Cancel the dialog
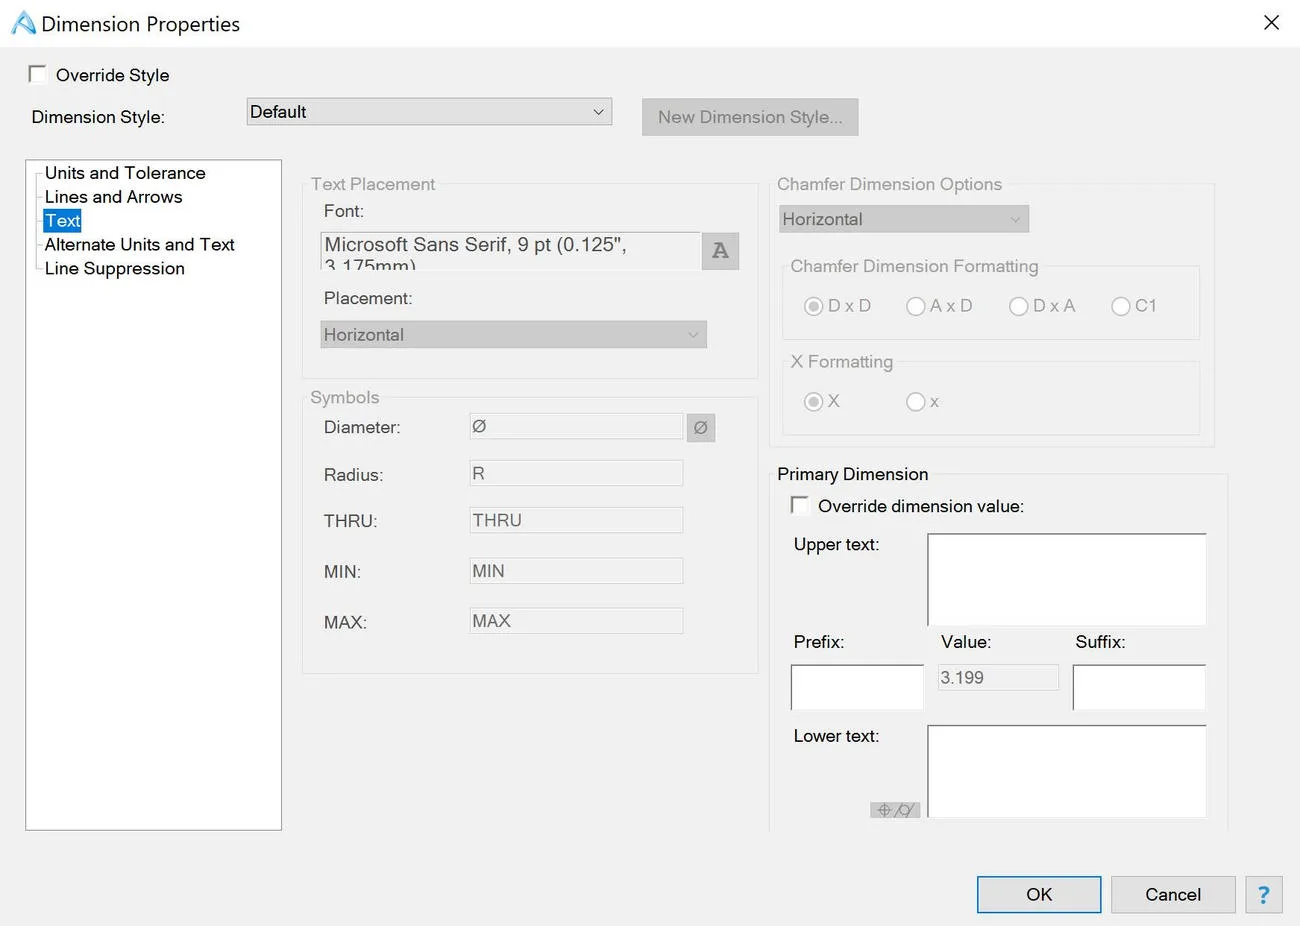Screen dimensions: 1300x926 tap(1173, 895)
